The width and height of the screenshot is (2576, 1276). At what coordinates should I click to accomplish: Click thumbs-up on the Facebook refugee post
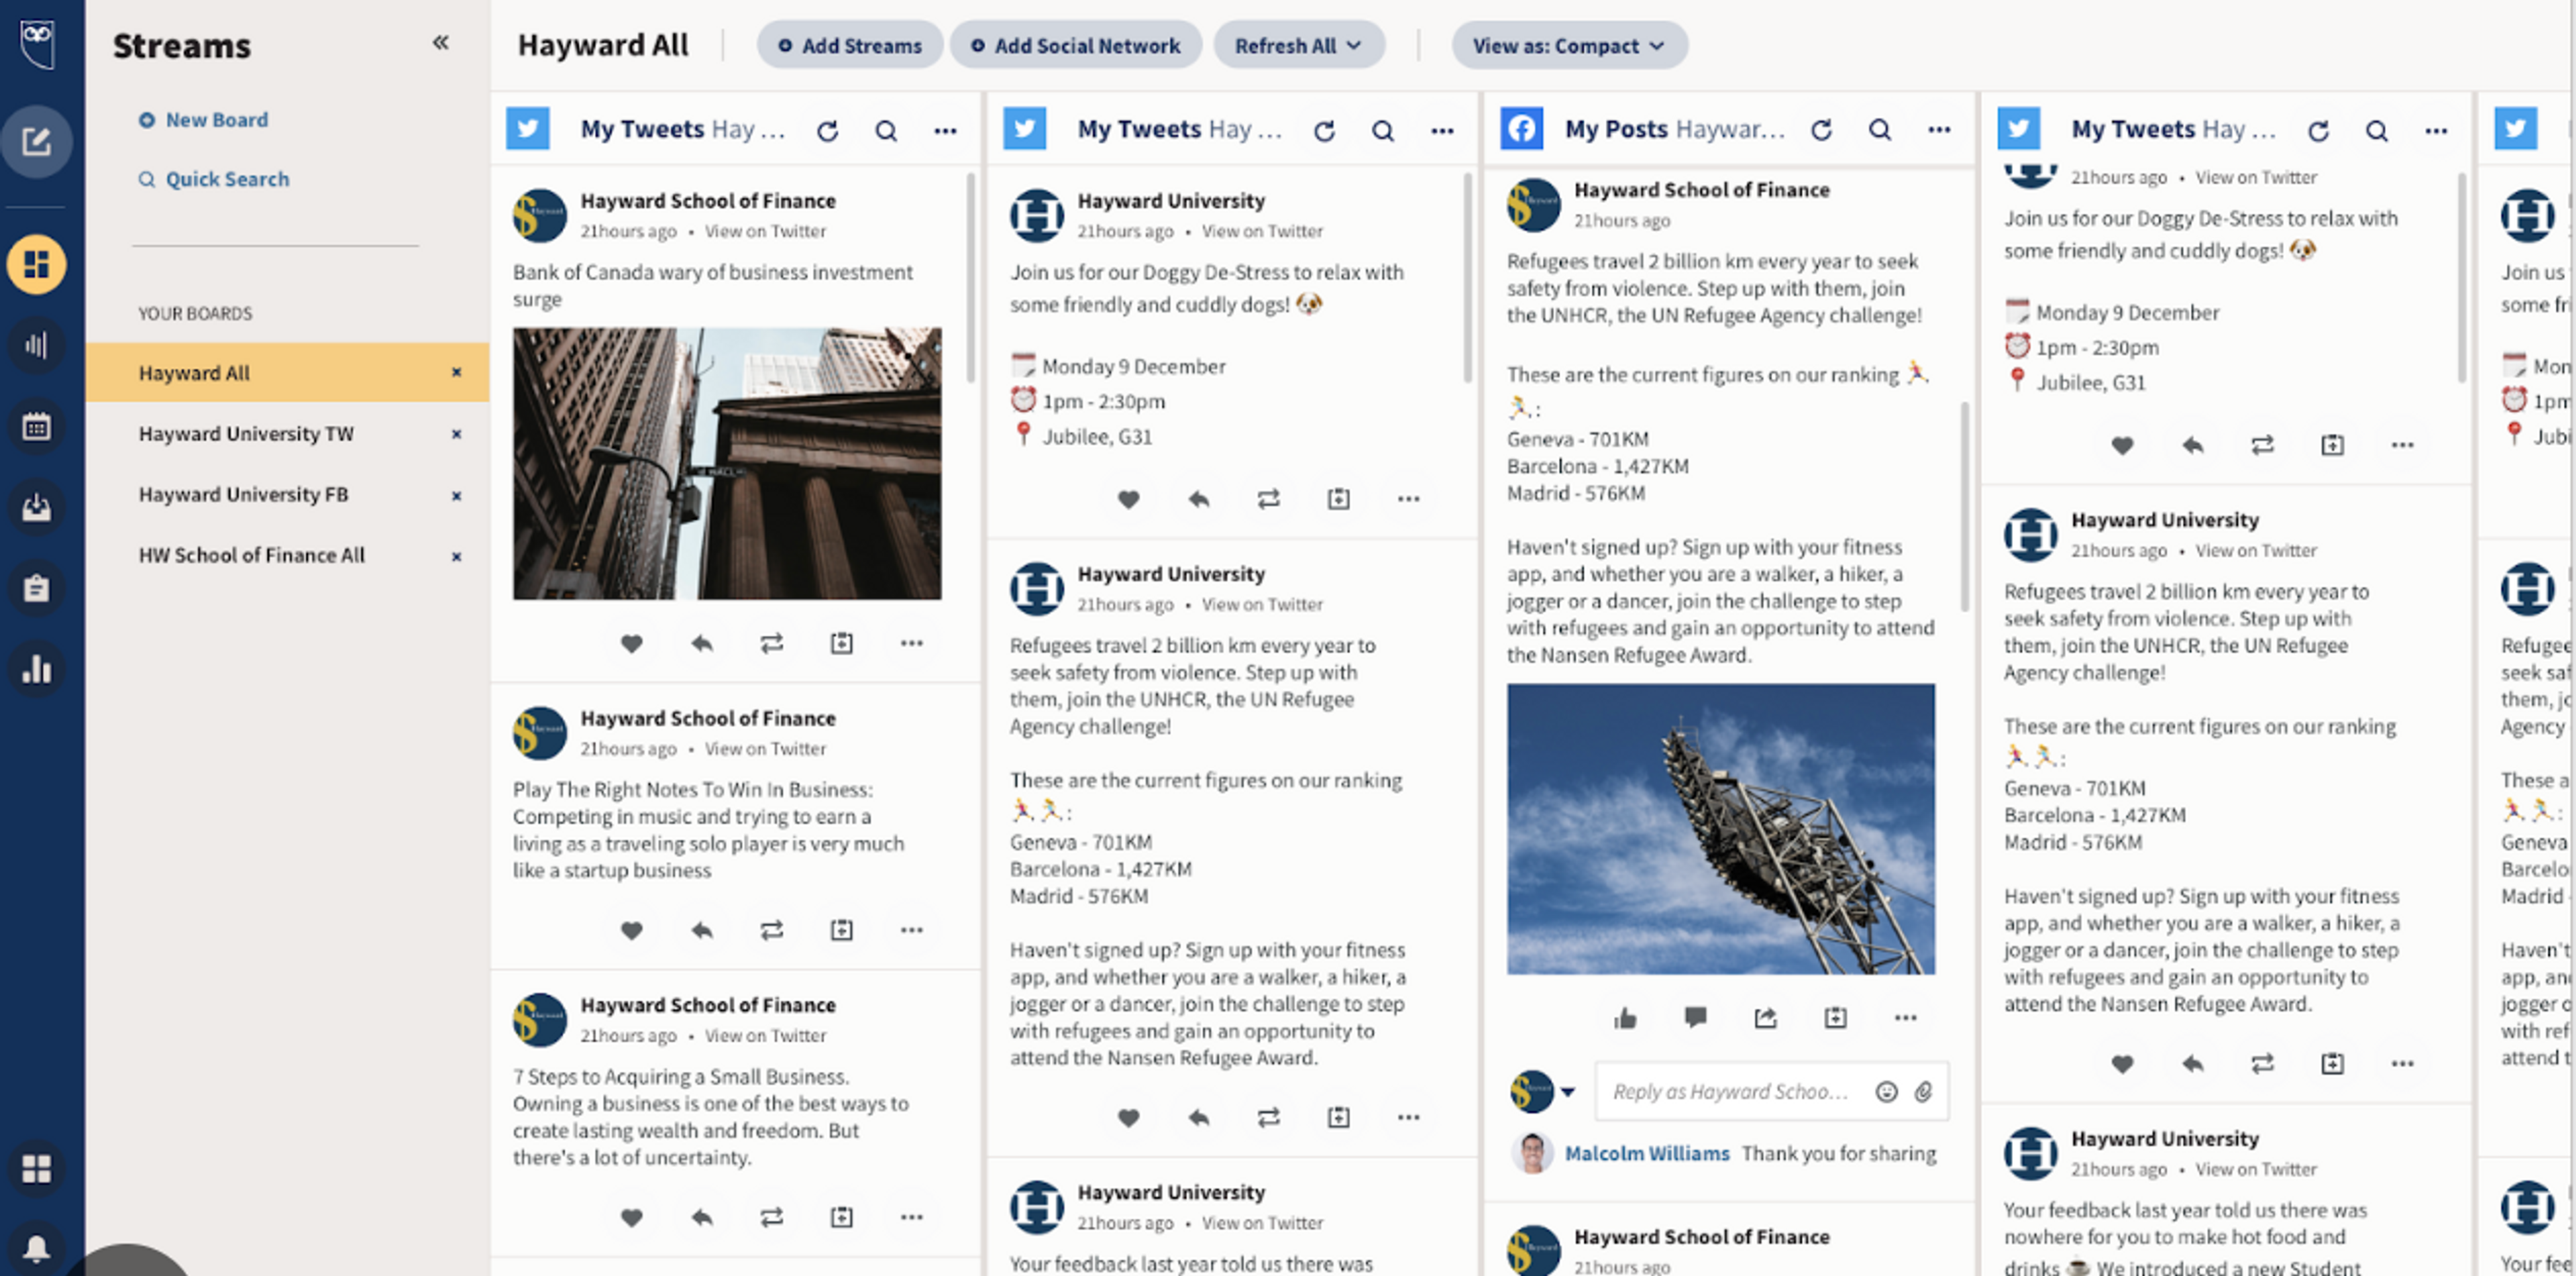1625,1018
